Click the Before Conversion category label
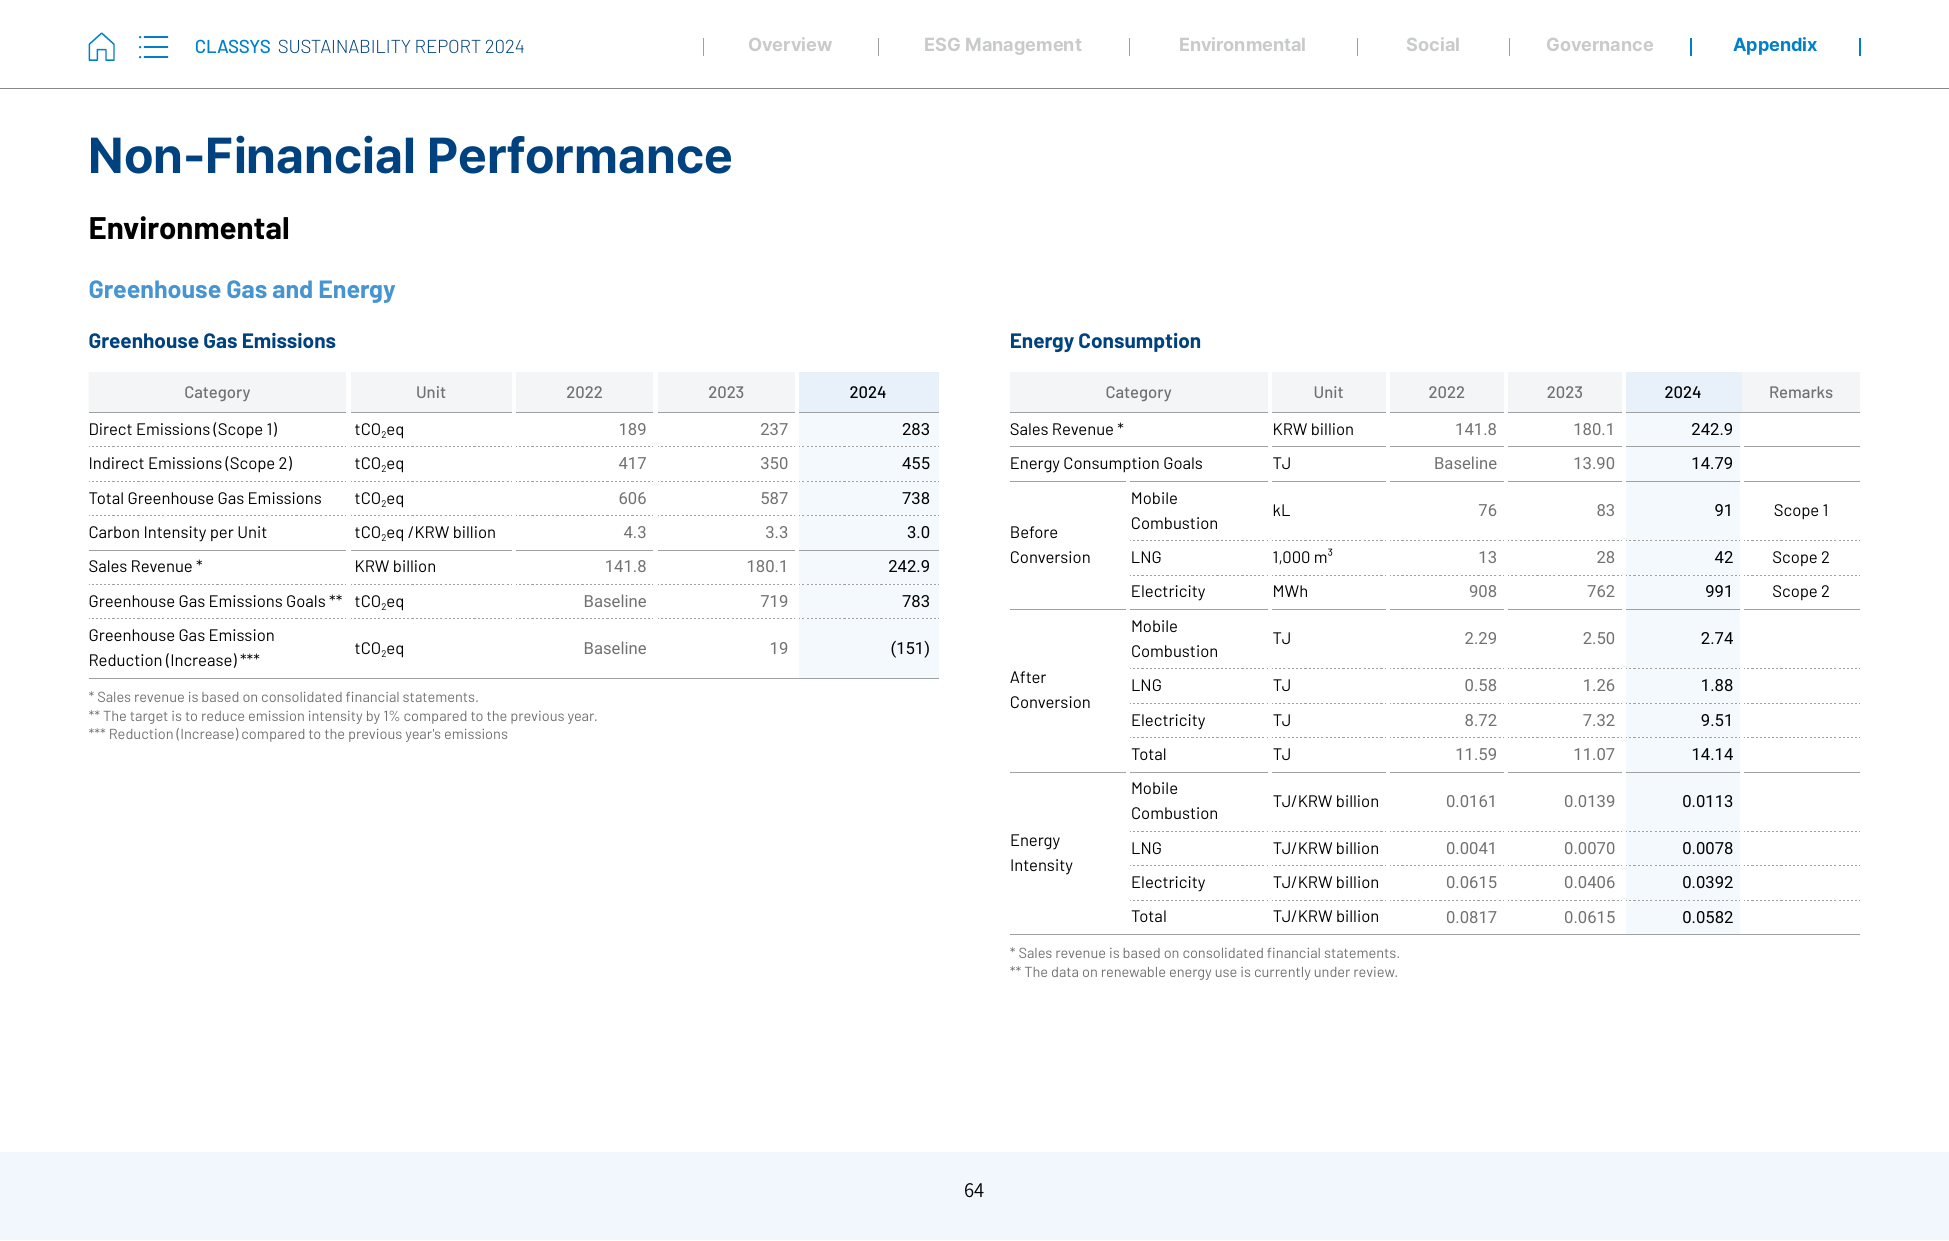Viewport: 1949px width, 1241px height. pos(1050,545)
